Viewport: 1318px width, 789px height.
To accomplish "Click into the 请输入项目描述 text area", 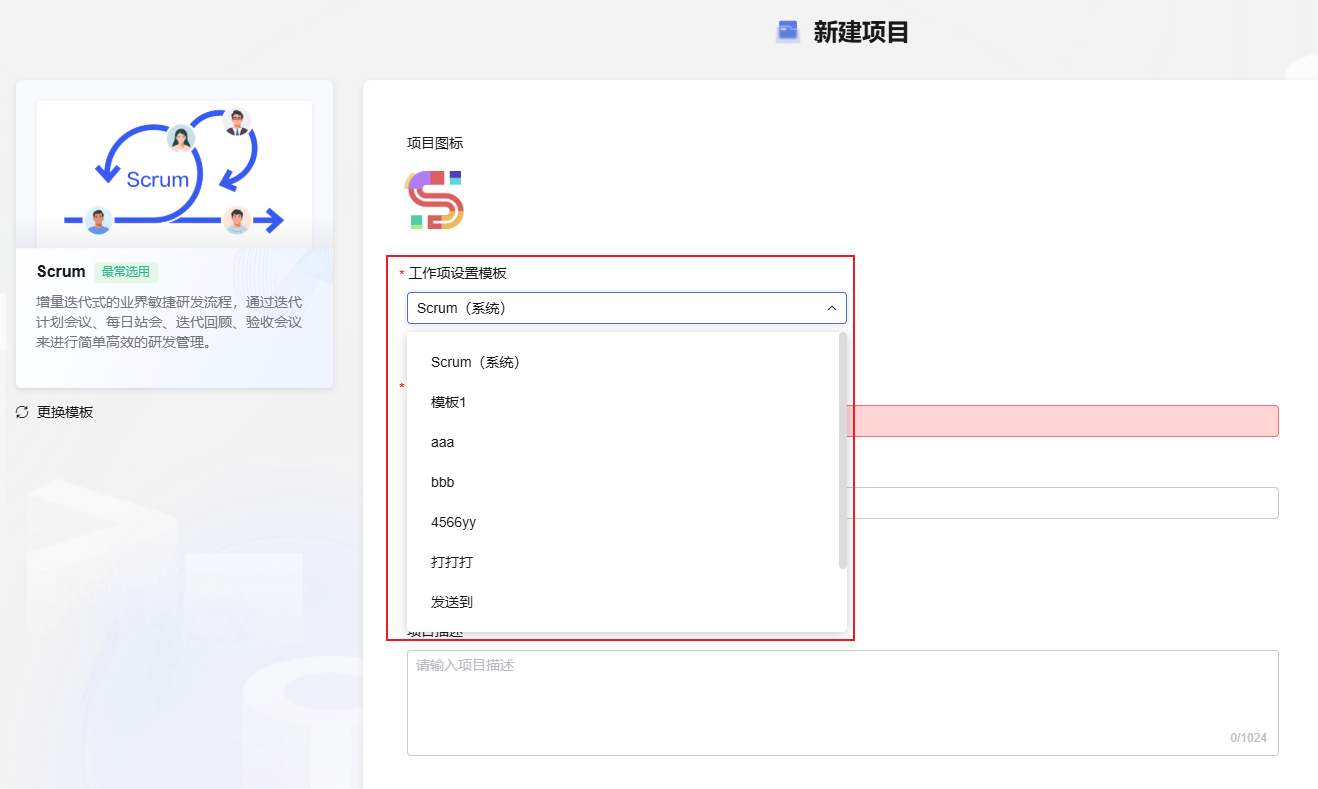I will point(842,702).
